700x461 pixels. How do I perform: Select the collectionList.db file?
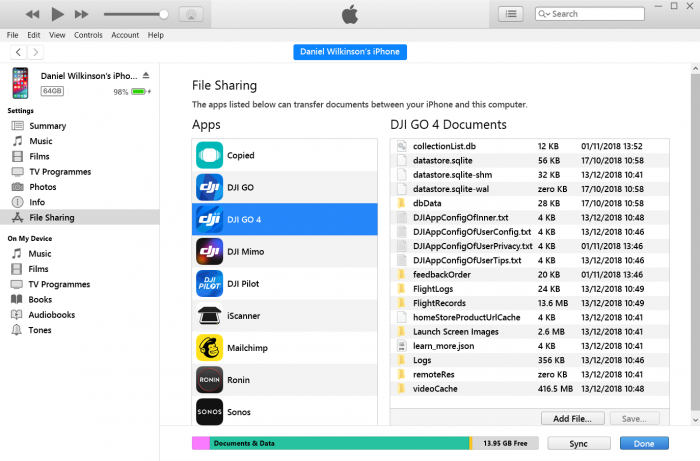click(x=529, y=146)
